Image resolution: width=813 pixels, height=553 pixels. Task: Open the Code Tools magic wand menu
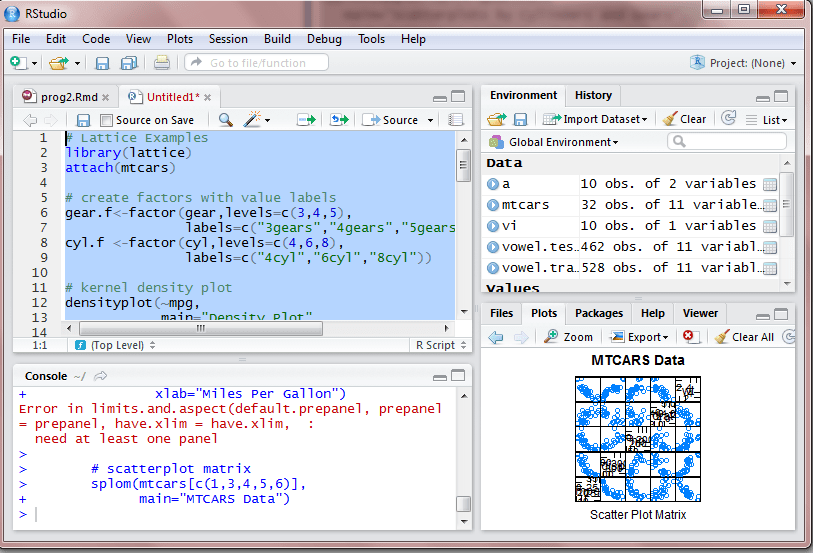pos(257,120)
